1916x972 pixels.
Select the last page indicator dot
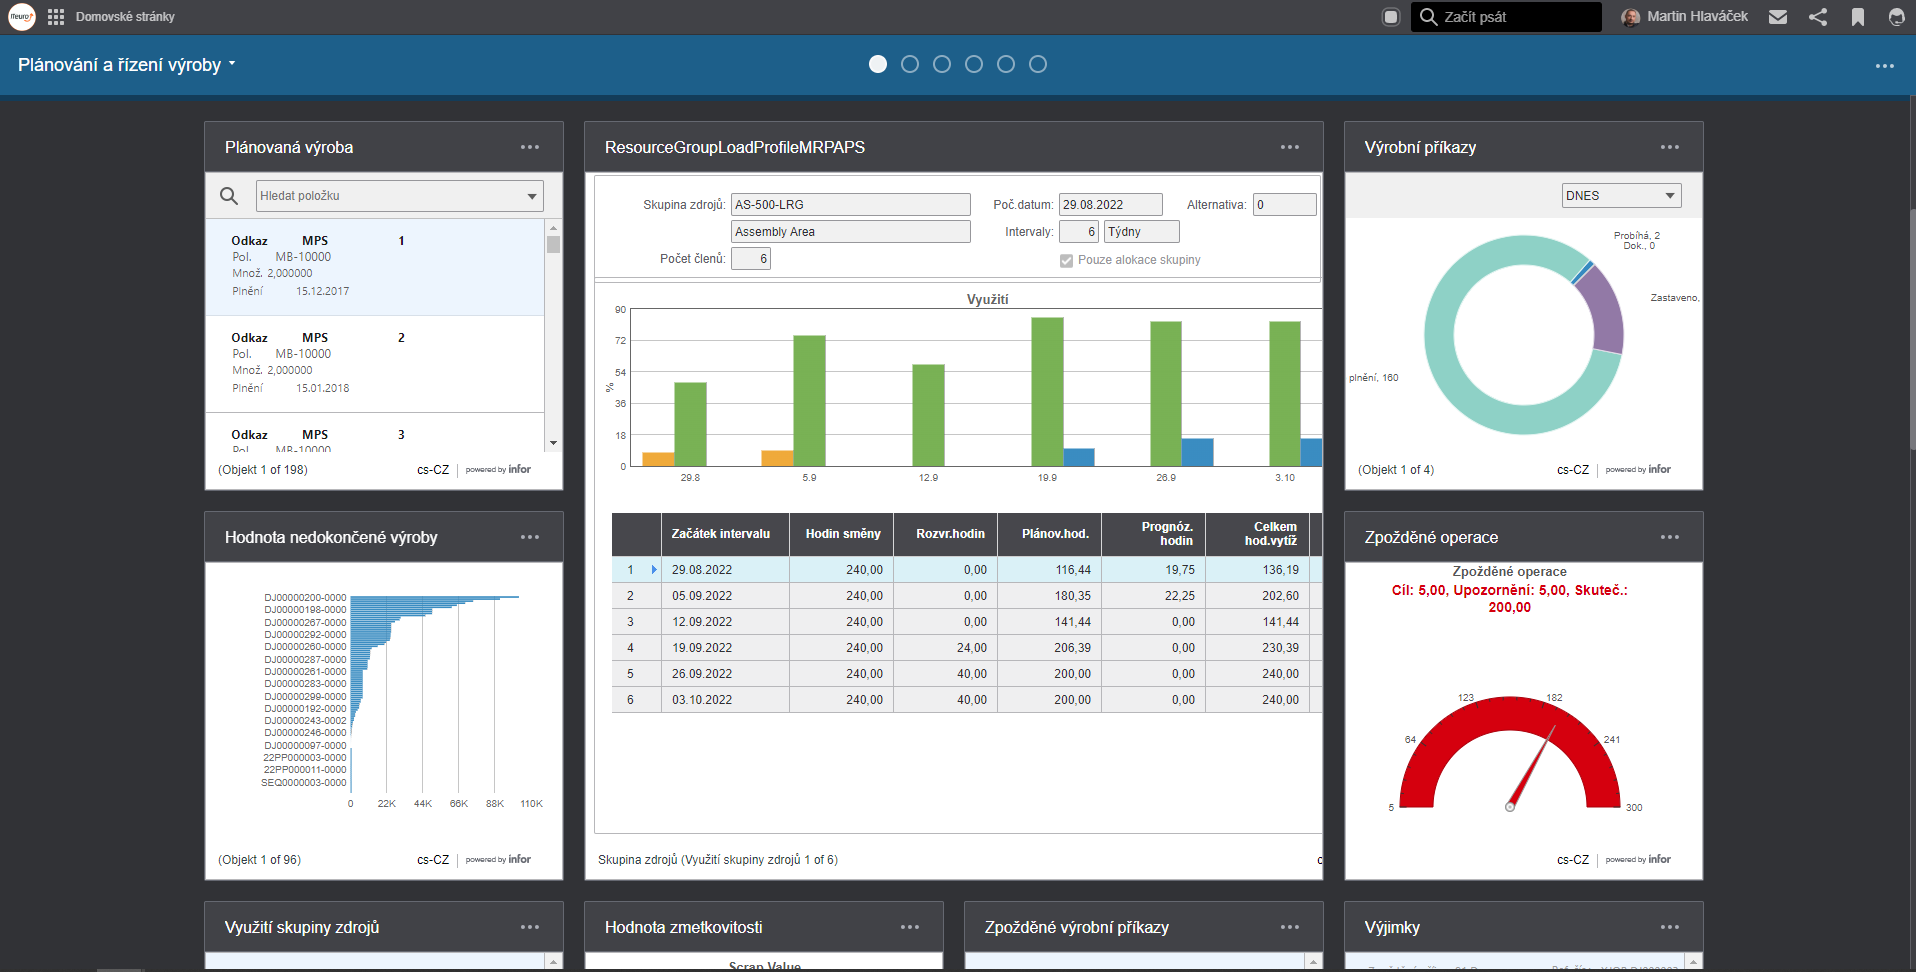tap(1037, 64)
